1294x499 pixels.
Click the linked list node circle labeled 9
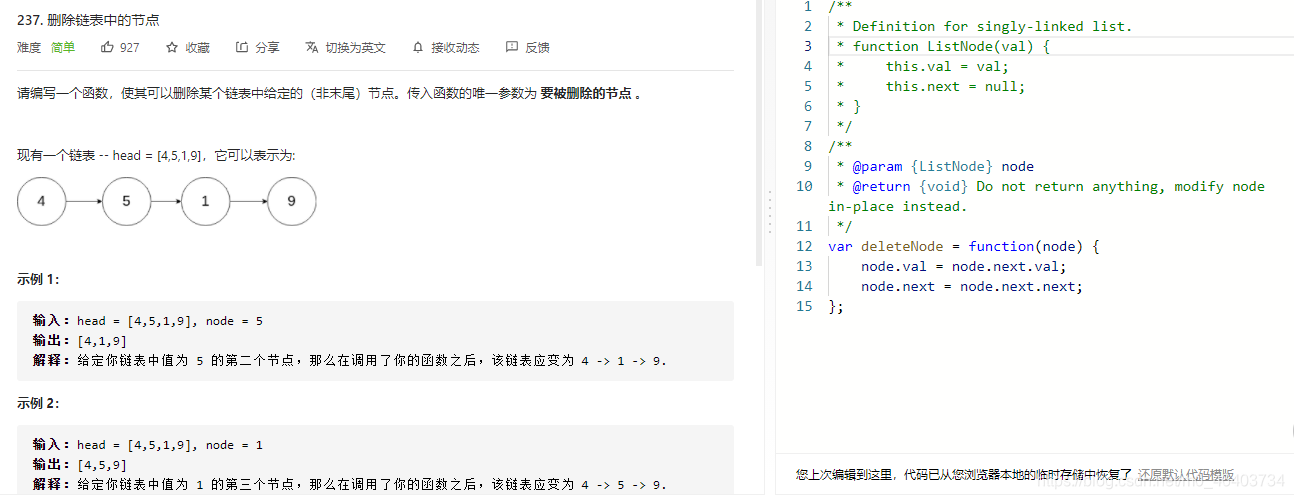pos(291,201)
